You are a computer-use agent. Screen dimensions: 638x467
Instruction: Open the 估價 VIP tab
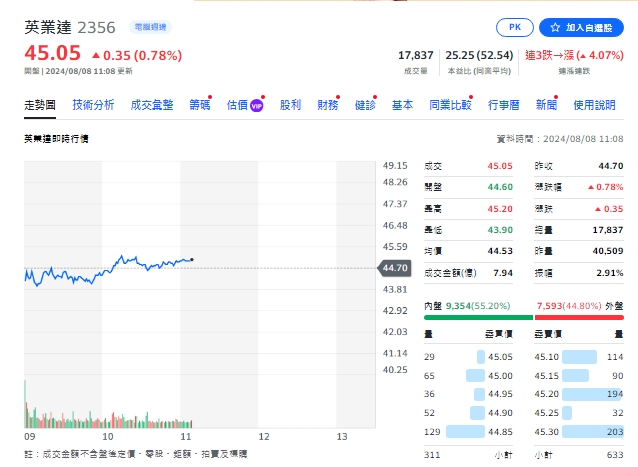(245, 105)
